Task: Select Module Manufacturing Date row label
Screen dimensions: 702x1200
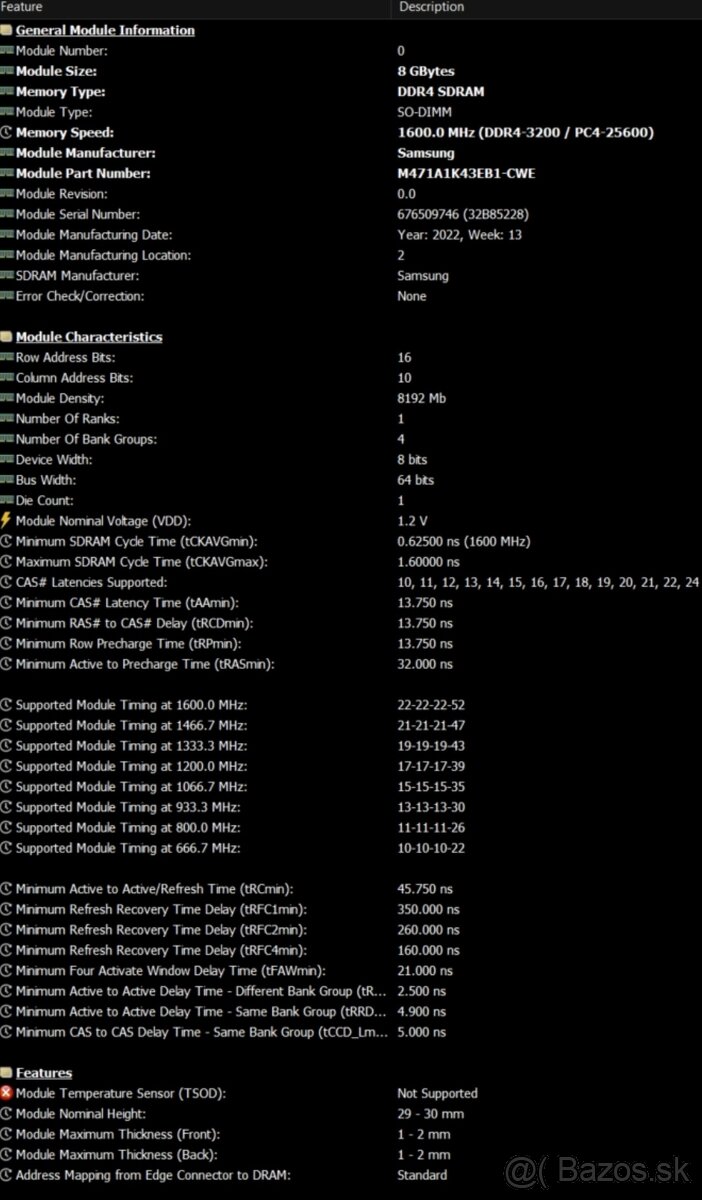Action: [94, 235]
